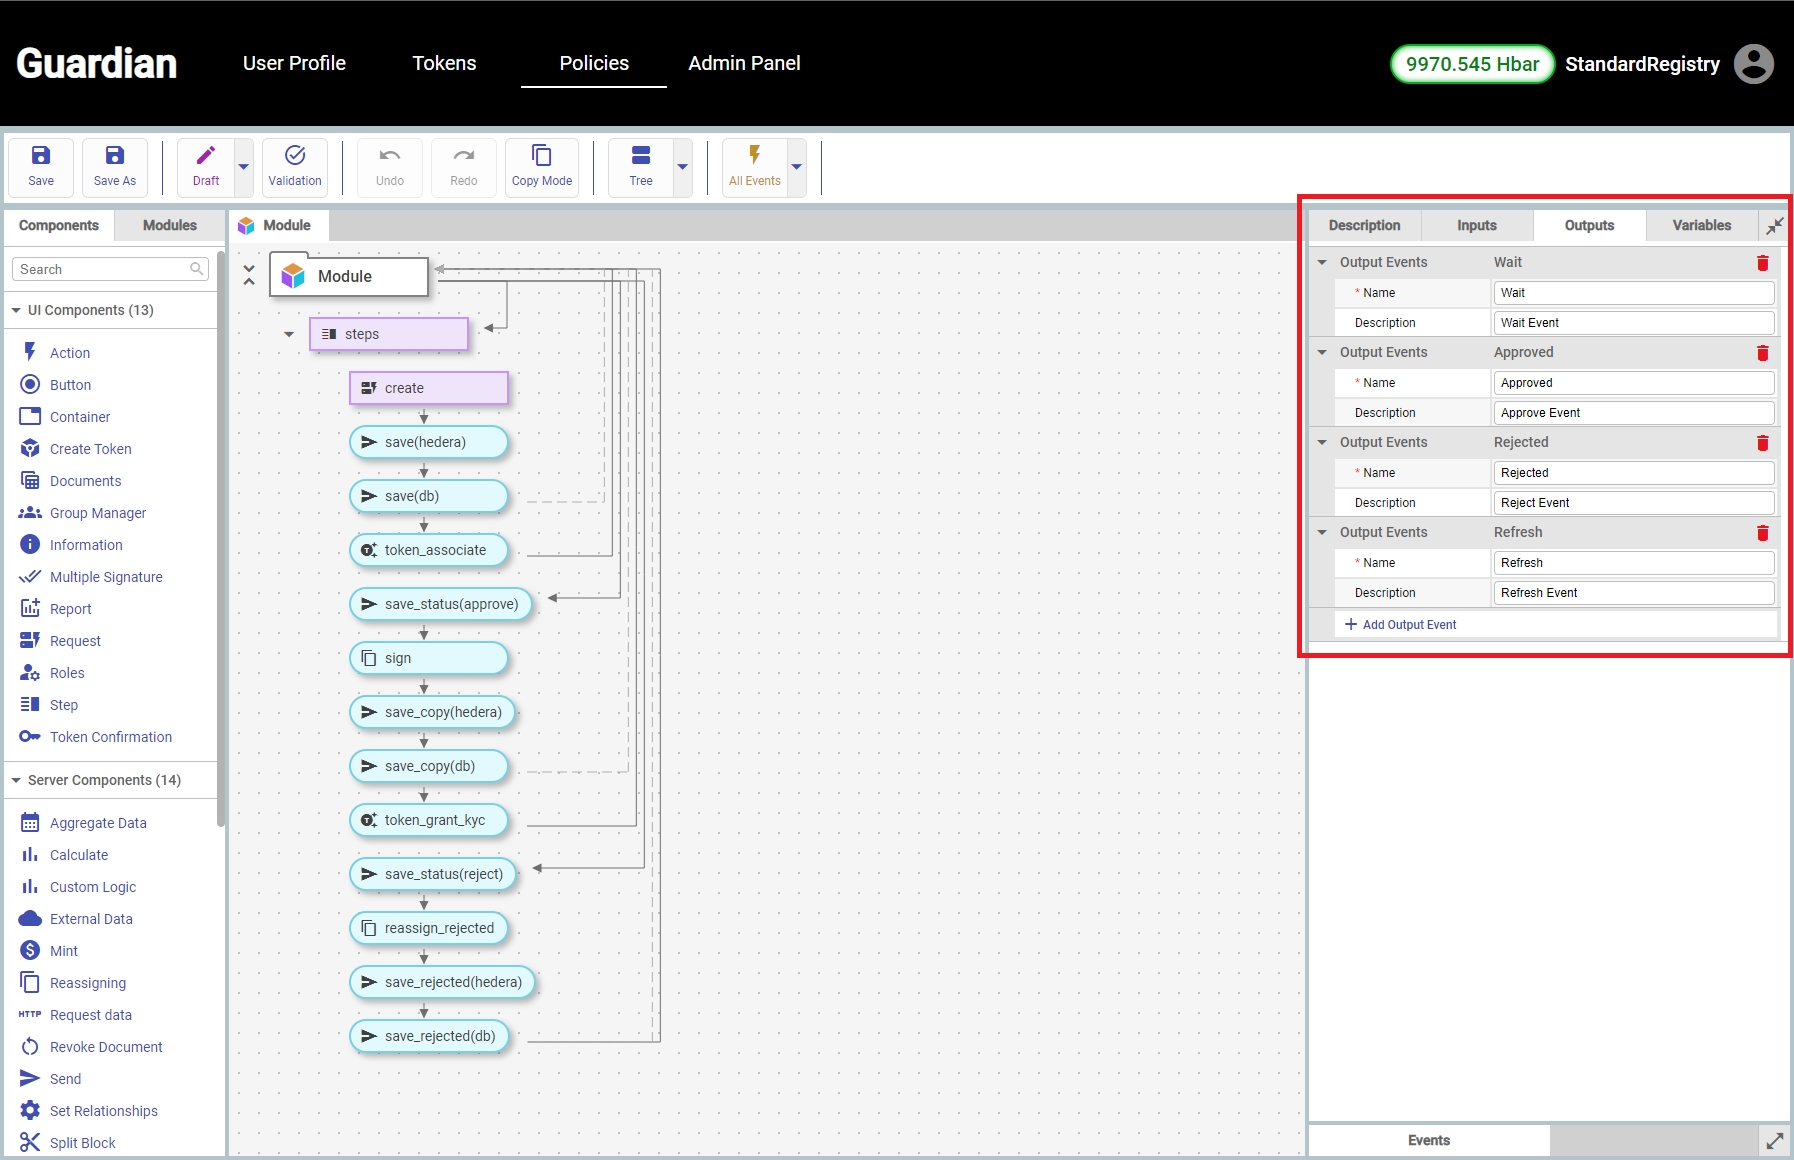This screenshot has width=1794, height=1160.
Task: Open the user account avatar
Action: [1753, 64]
